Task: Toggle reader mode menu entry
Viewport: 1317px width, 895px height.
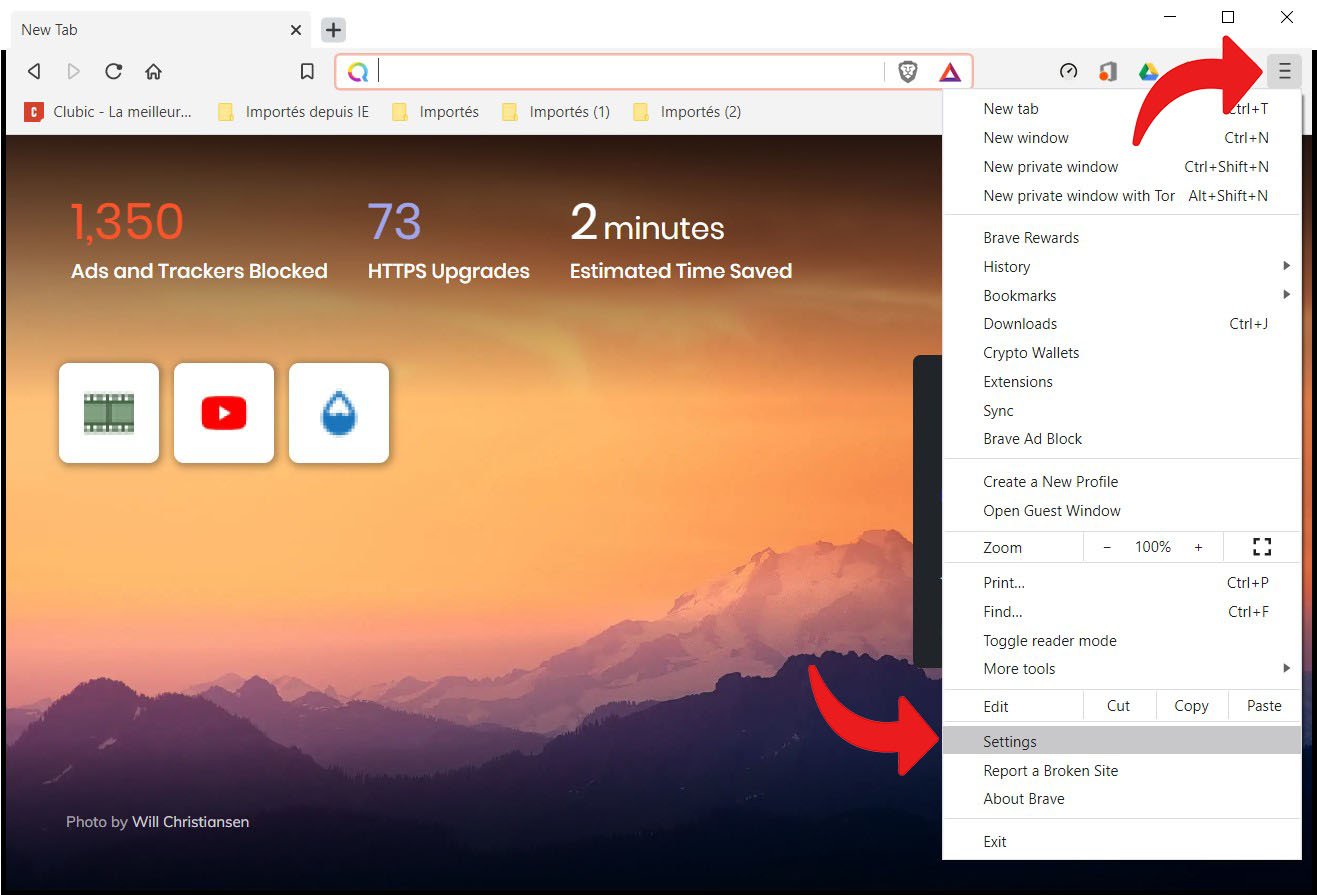Action: 1049,641
